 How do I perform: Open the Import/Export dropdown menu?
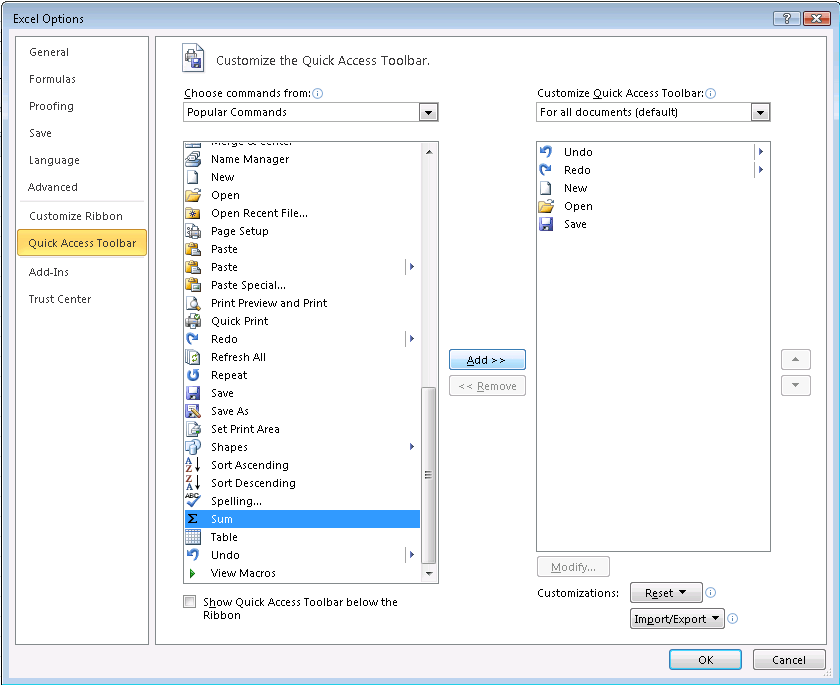[677, 619]
